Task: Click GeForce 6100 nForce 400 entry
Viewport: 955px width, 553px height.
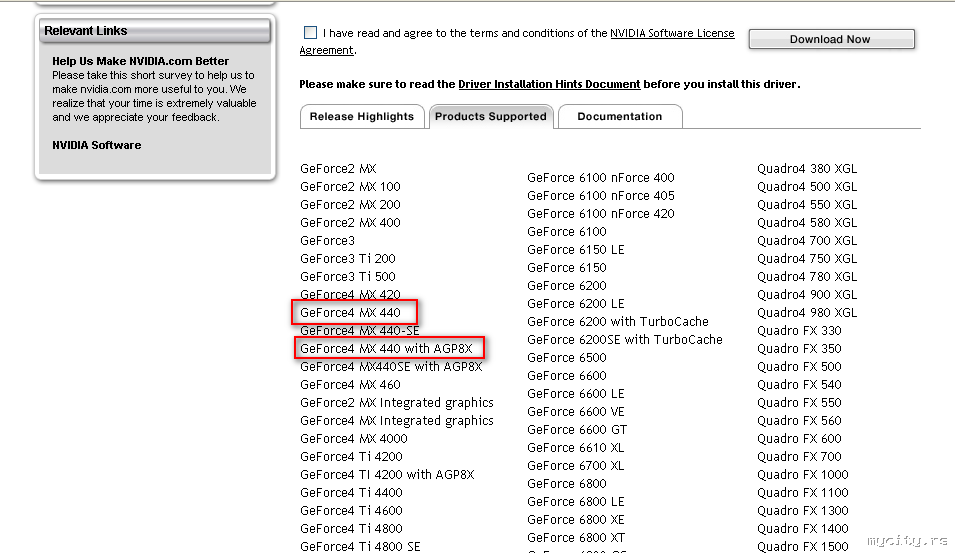Action: pos(601,177)
